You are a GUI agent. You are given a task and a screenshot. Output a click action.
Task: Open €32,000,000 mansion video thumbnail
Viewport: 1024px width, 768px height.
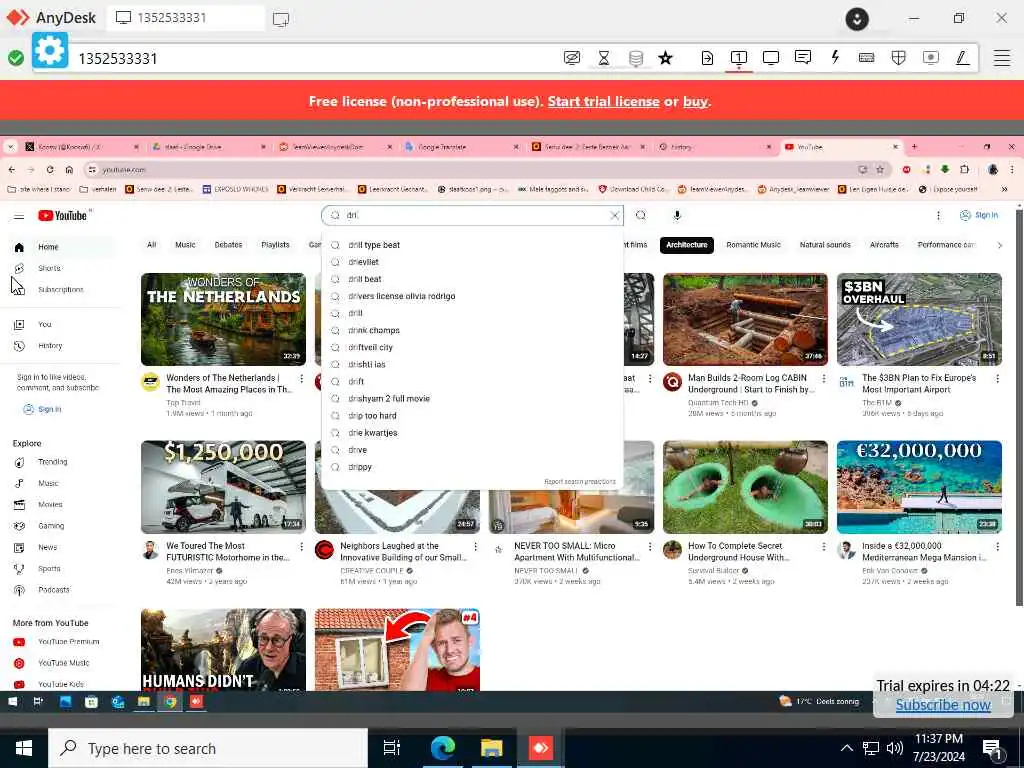919,487
